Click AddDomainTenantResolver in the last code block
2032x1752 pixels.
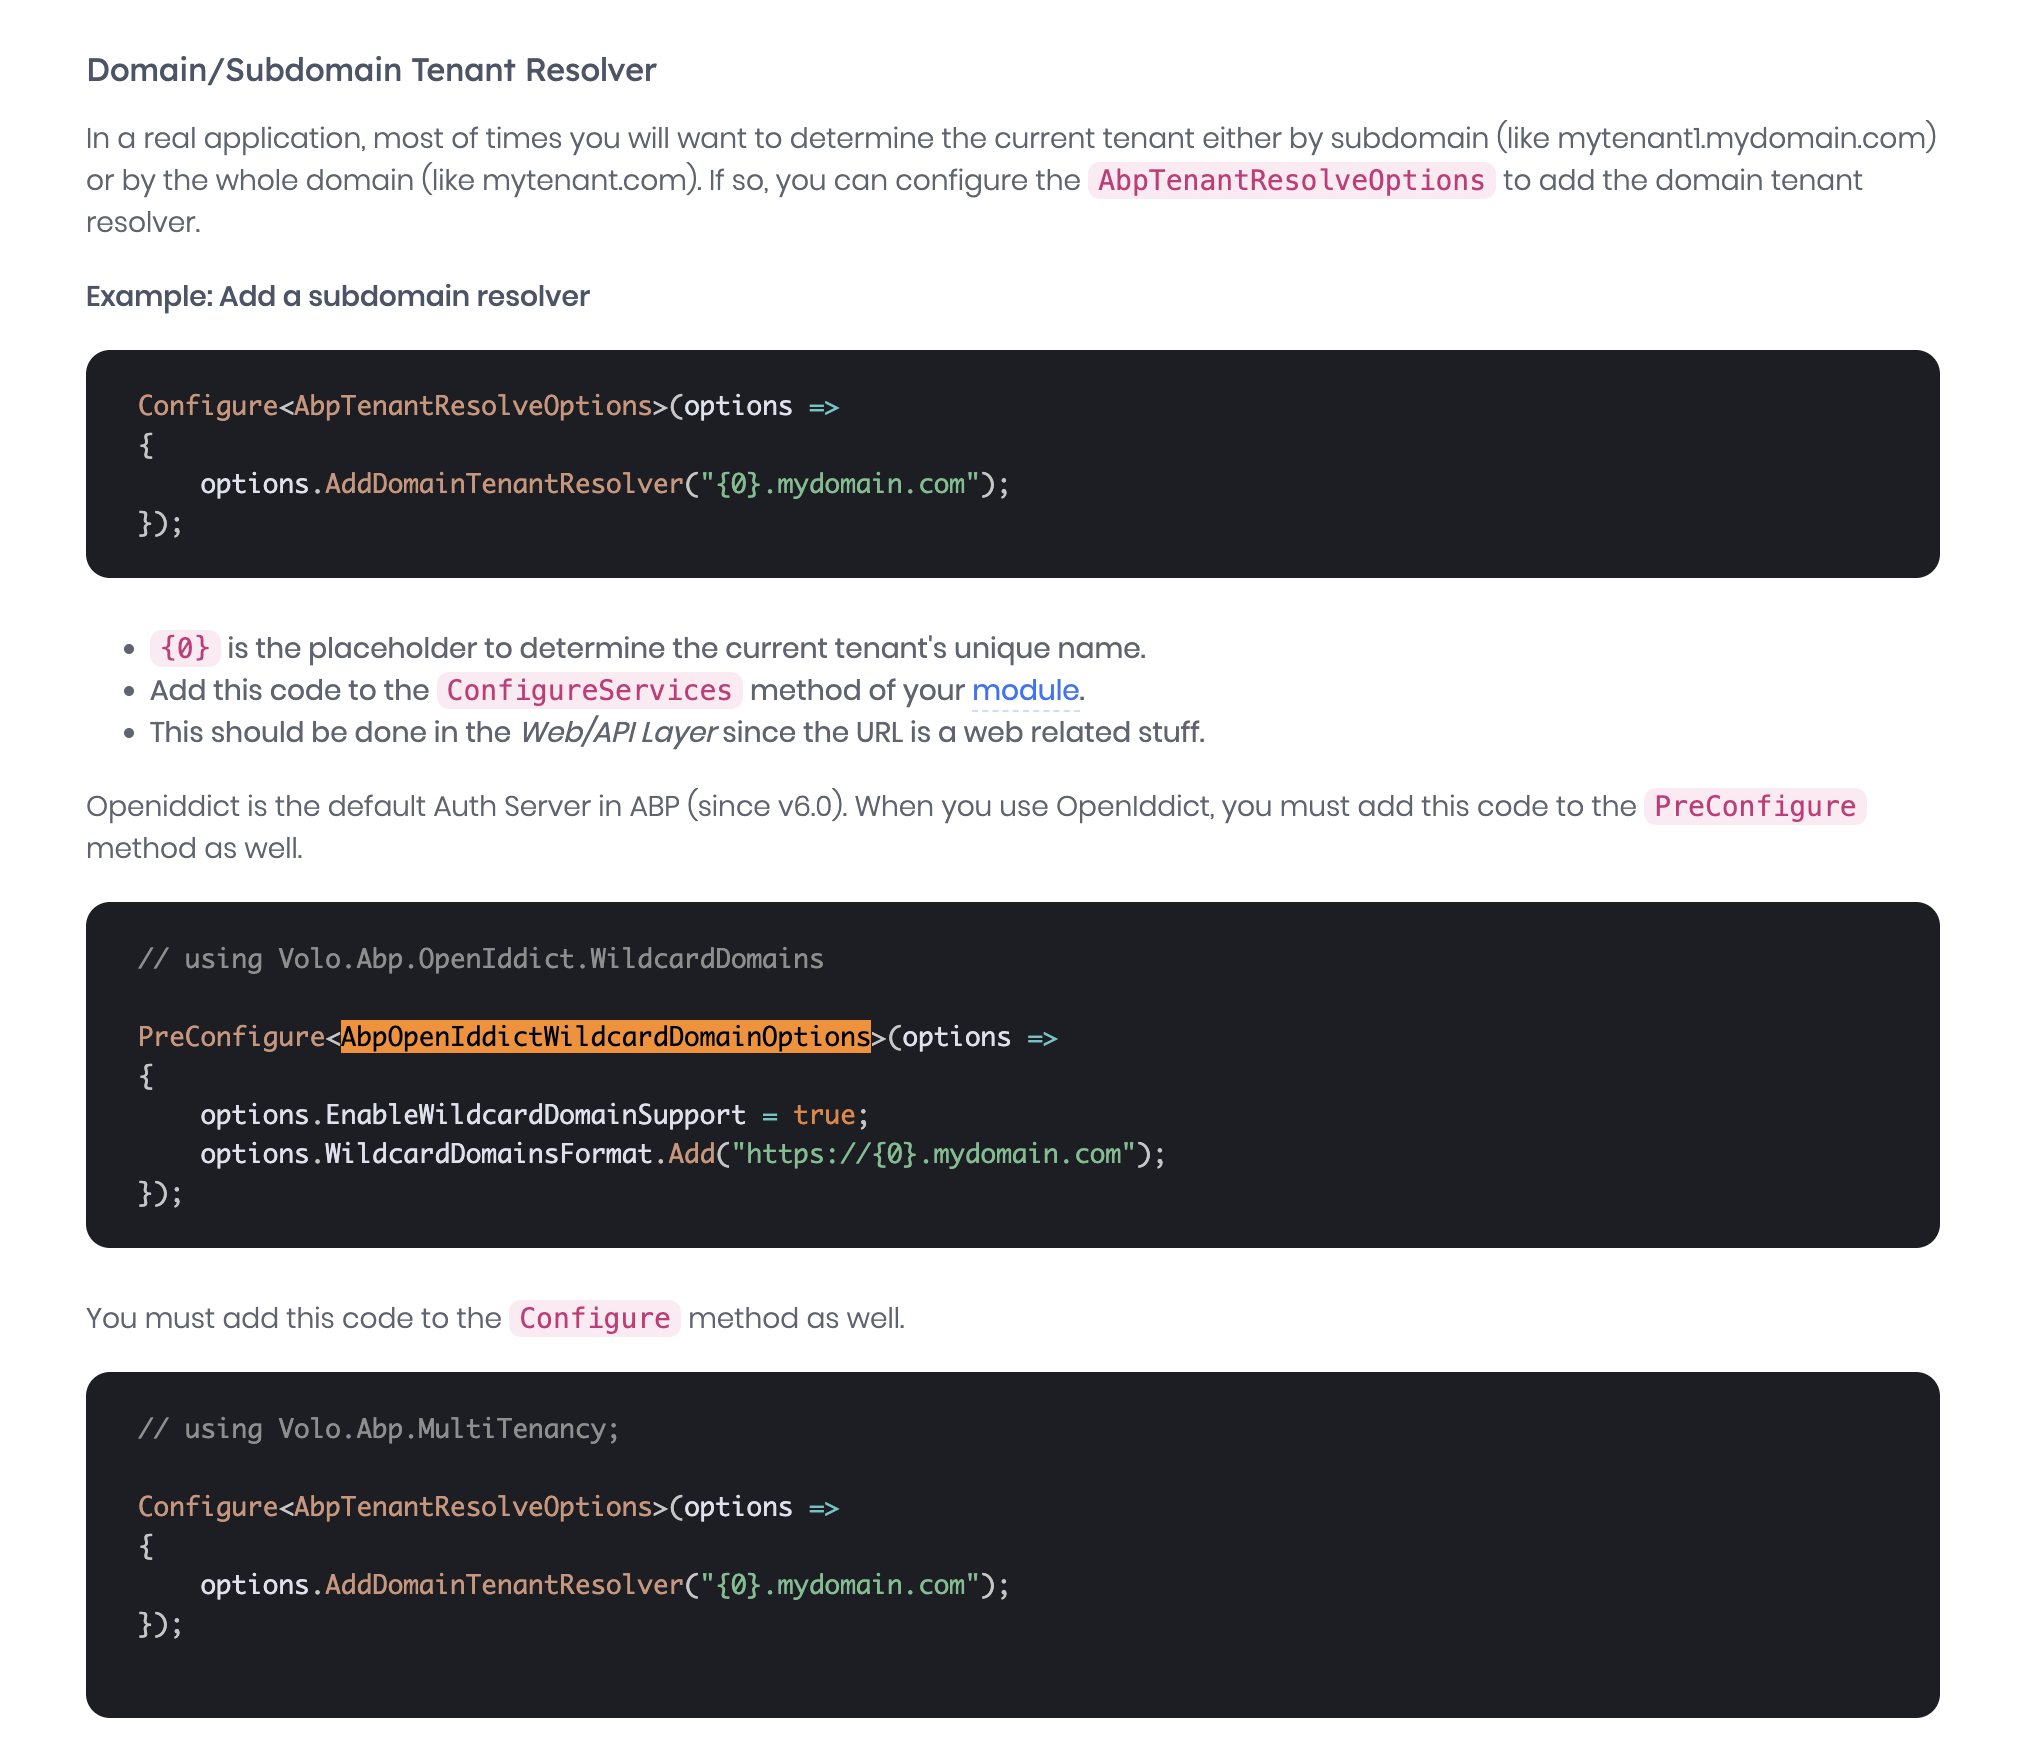pyautogui.click(x=504, y=1585)
